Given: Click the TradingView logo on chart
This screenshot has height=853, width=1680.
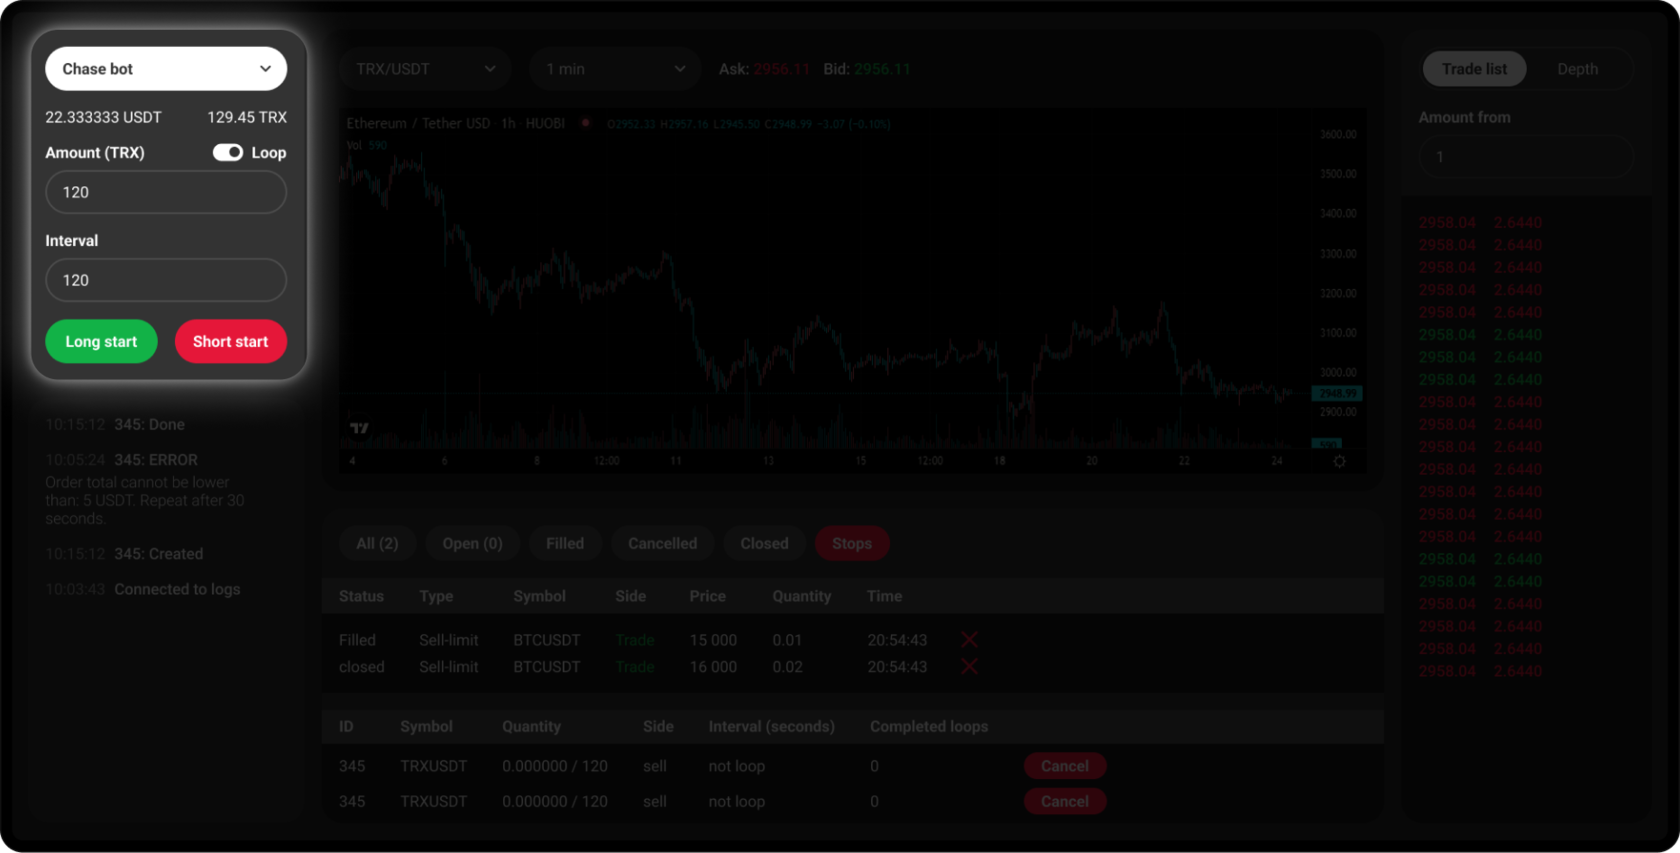Looking at the screenshot, I should pyautogui.click(x=359, y=428).
